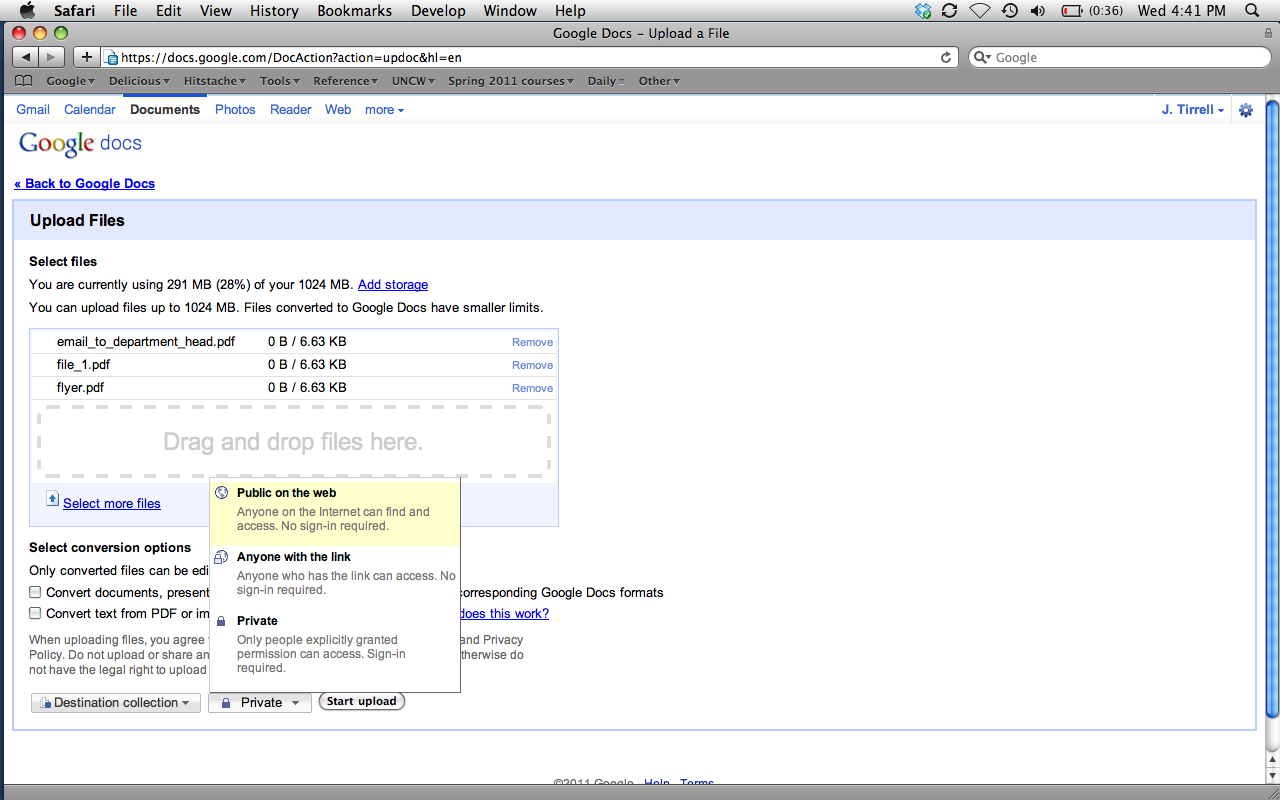1280x800 pixels.
Task: Click the Spotlight search magnifier icon
Action: [1252, 11]
